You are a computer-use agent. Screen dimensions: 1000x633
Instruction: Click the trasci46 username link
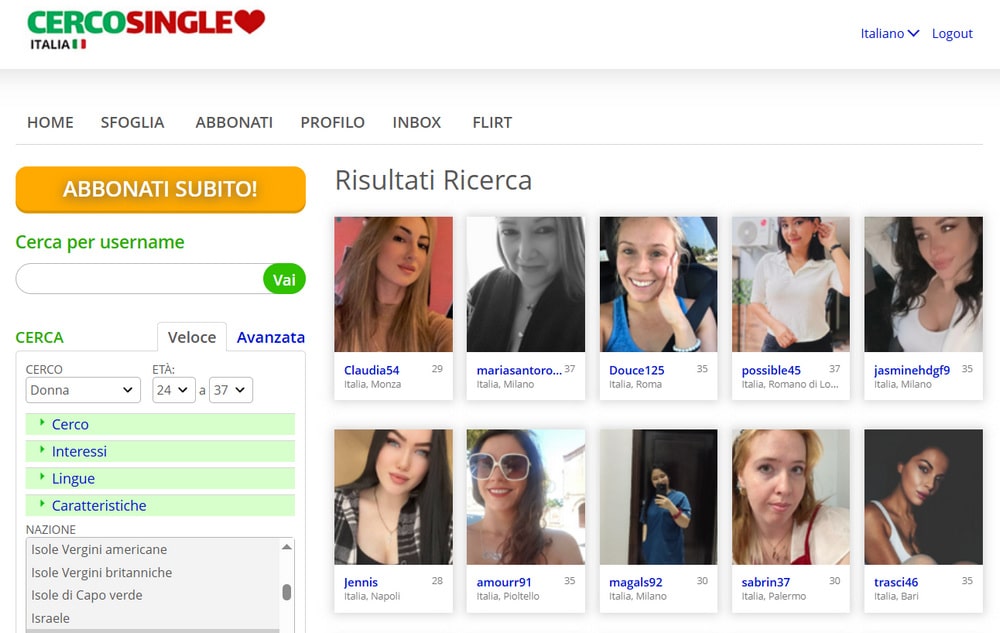896,582
